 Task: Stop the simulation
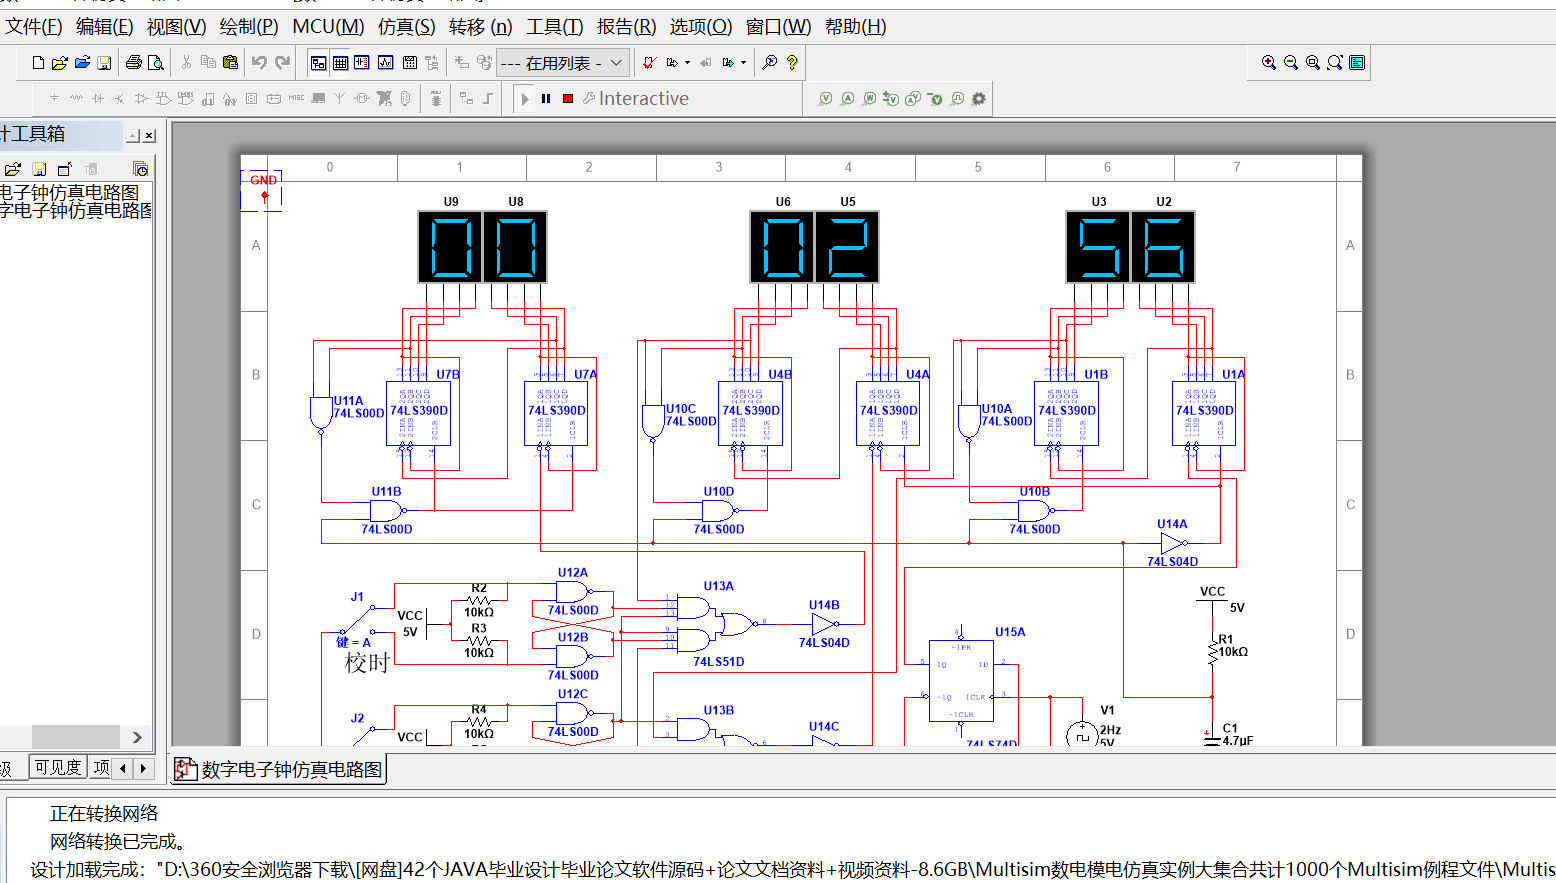[x=568, y=98]
